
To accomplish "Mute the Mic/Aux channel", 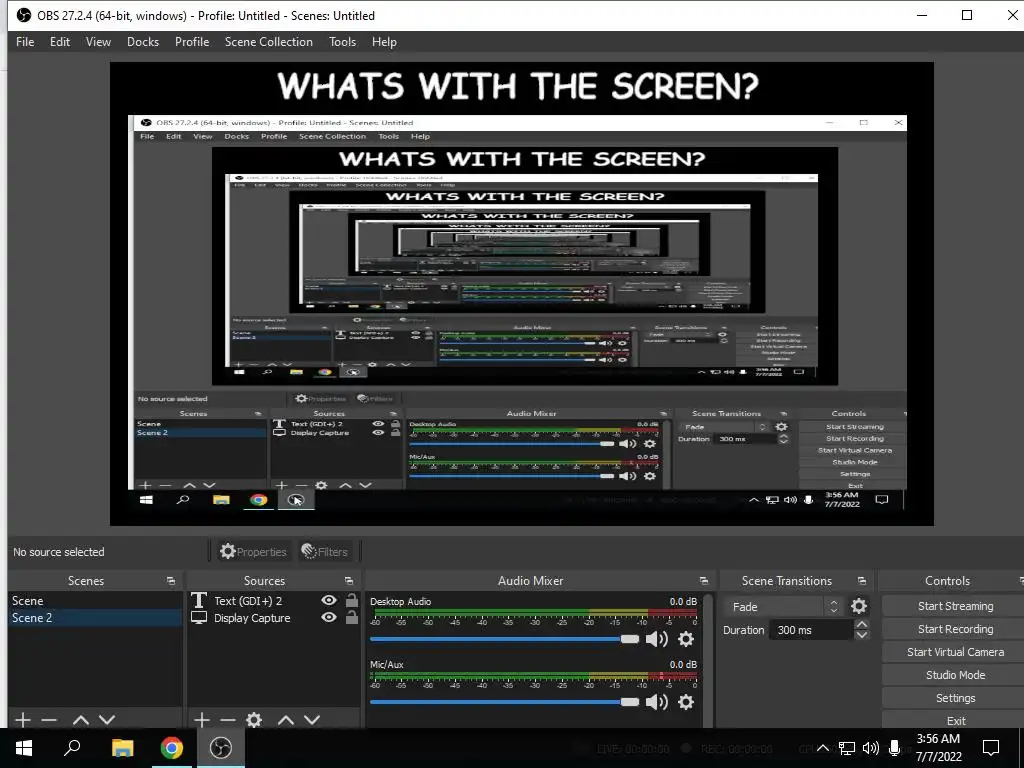I will pos(656,702).
